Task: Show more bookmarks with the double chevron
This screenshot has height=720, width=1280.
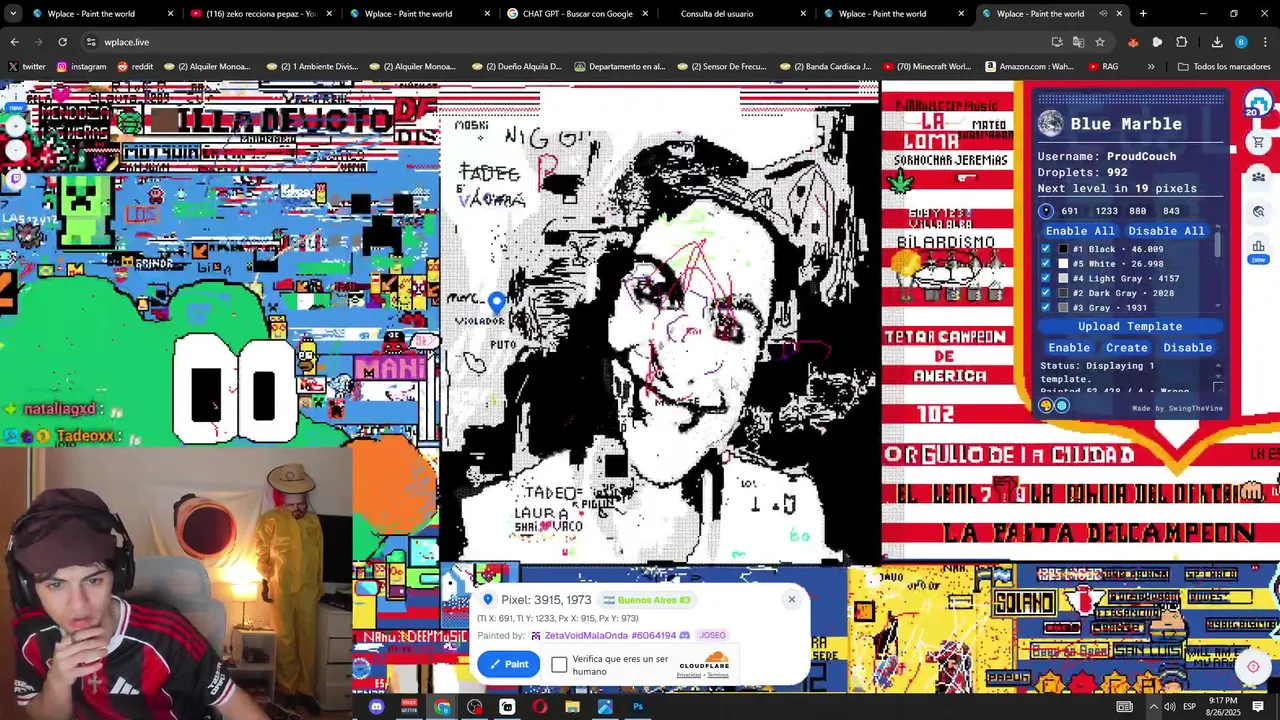Action: click(x=1151, y=67)
